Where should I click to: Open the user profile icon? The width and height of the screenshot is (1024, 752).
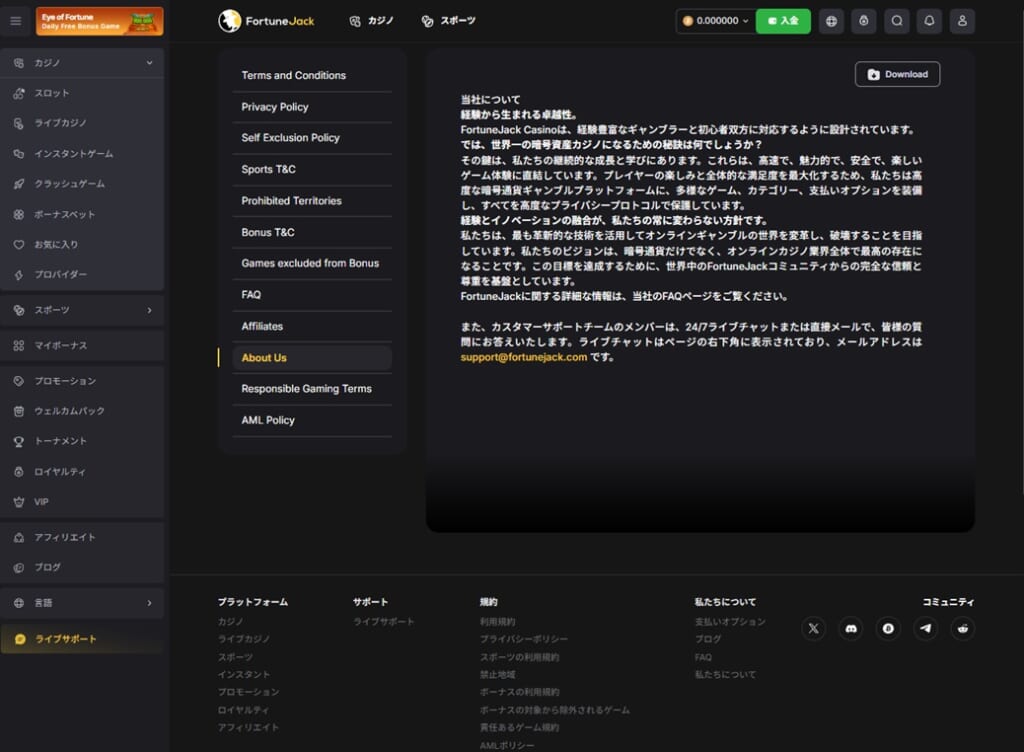click(x=962, y=21)
